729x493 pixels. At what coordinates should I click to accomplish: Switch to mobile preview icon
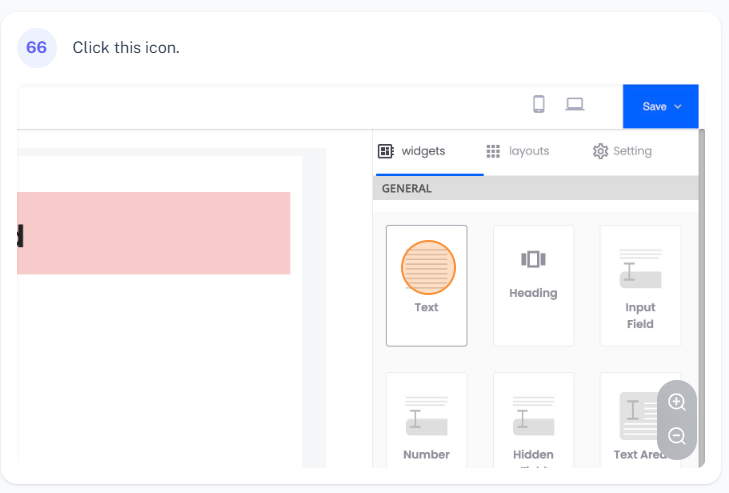539,104
